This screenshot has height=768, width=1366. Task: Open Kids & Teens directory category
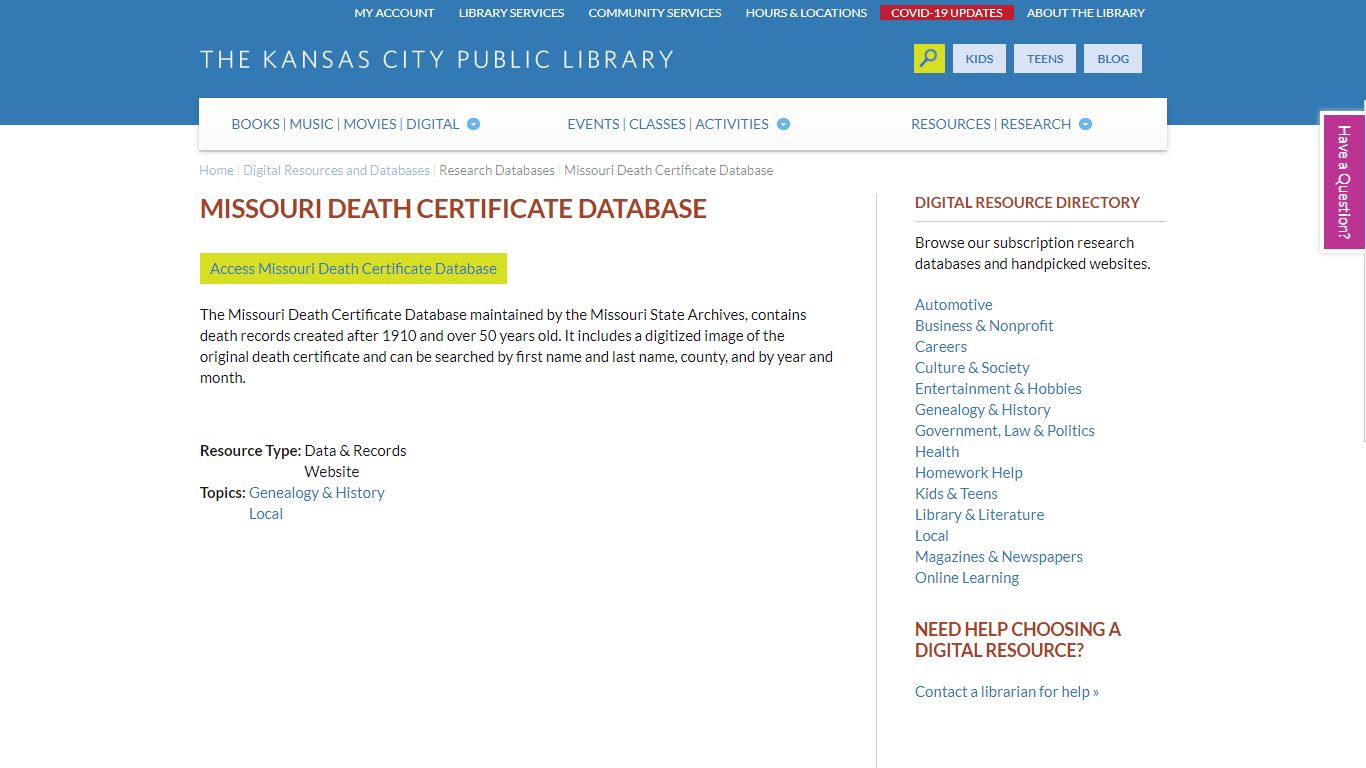click(x=956, y=494)
